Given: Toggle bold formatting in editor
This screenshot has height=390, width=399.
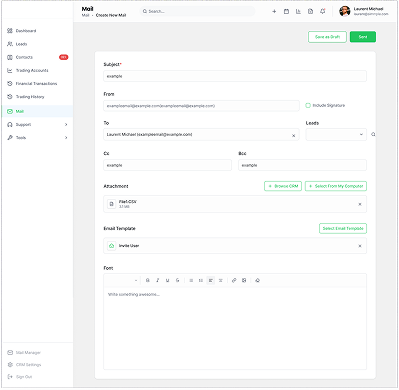Looking at the screenshot, I should 147,280.
